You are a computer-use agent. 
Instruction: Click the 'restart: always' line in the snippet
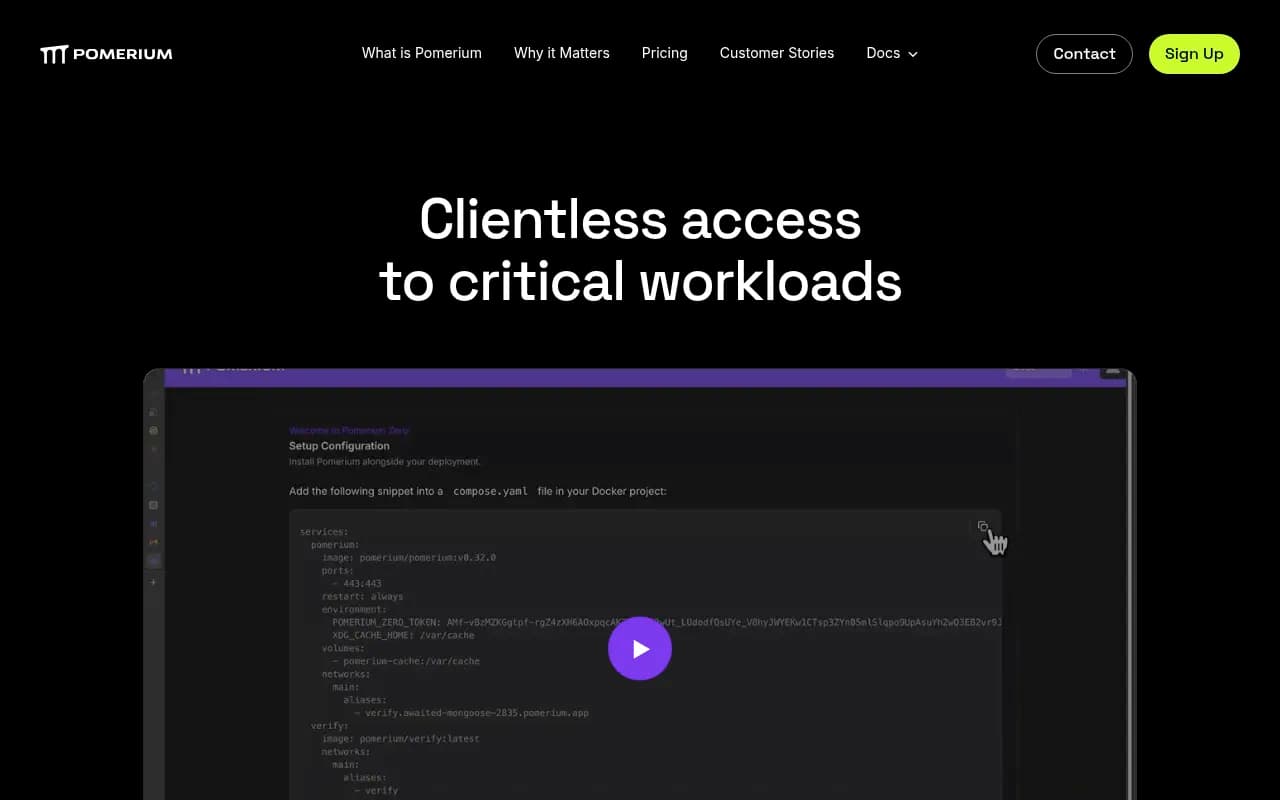coord(362,596)
